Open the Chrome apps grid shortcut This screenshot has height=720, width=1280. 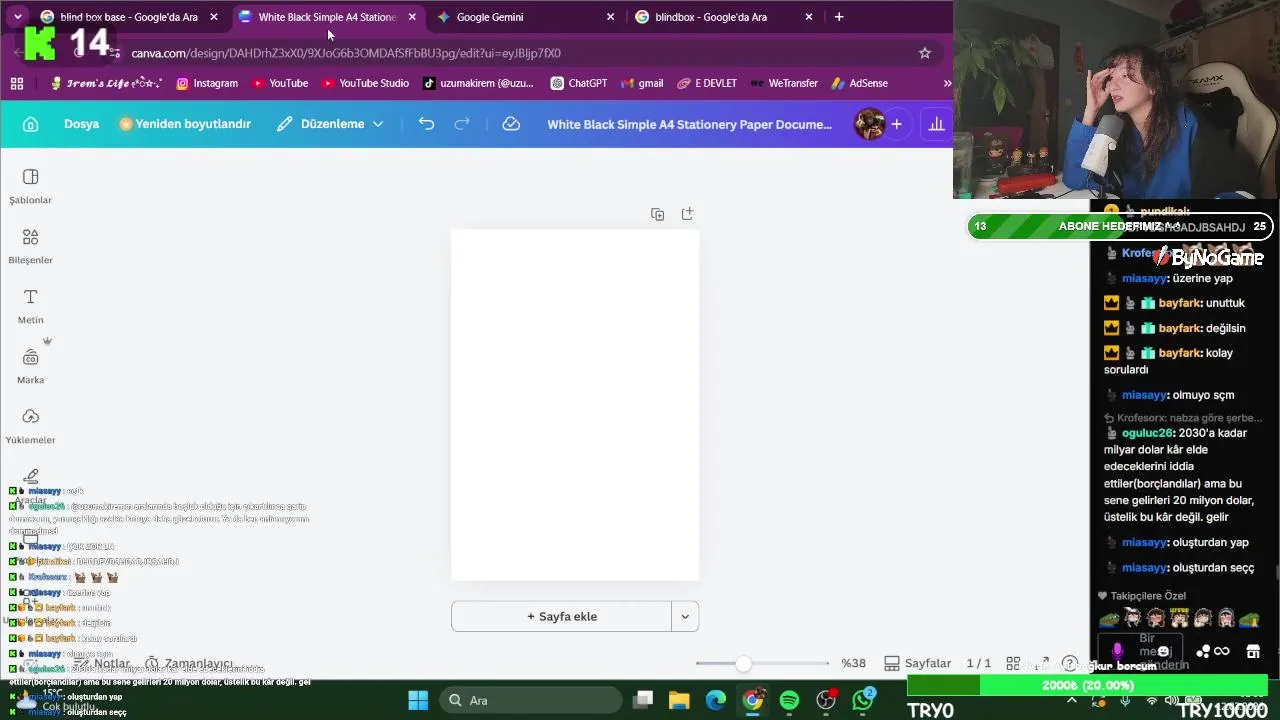coord(17,83)
